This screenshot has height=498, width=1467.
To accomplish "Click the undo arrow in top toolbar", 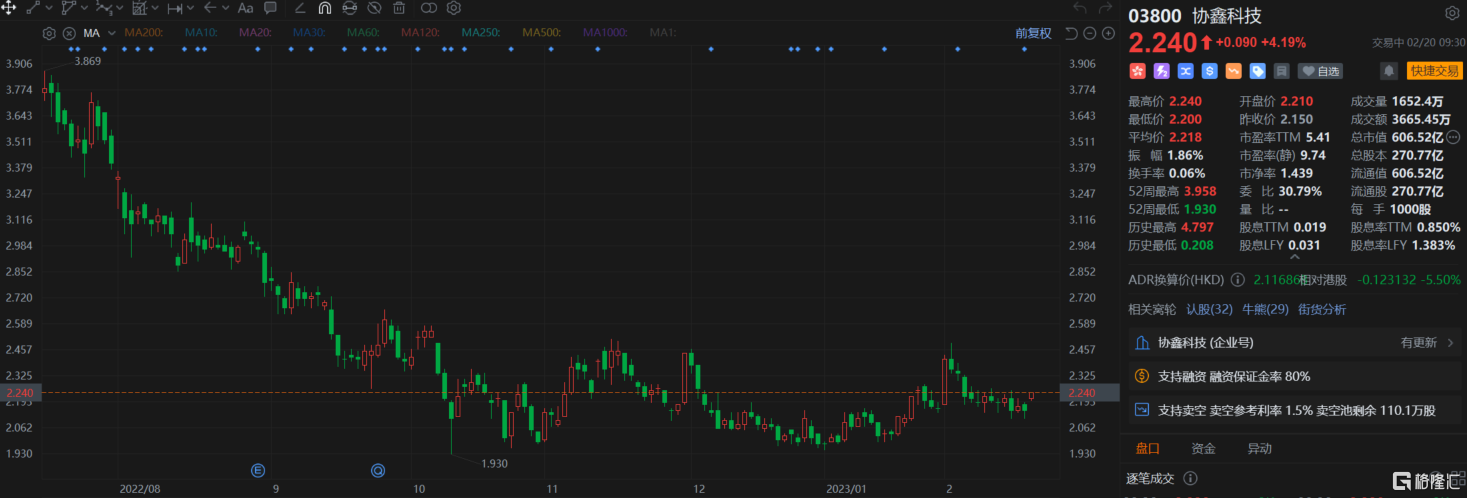I will click(x=1078, y=8).
